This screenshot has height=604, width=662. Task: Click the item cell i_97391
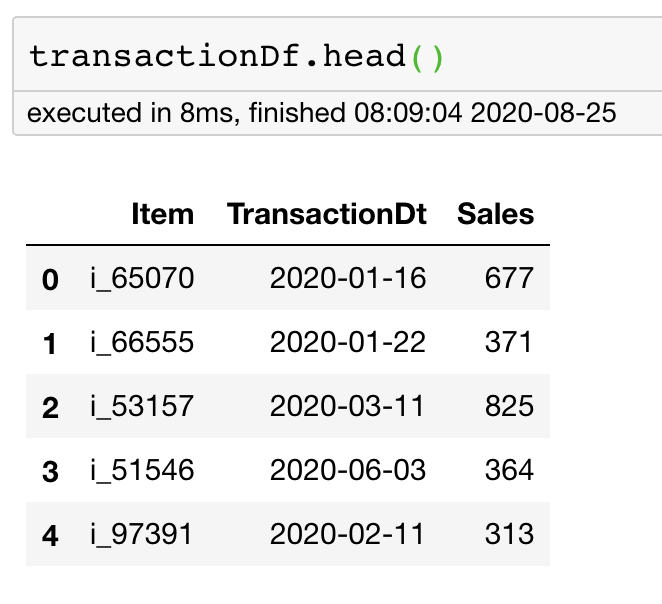click(141, 535)
